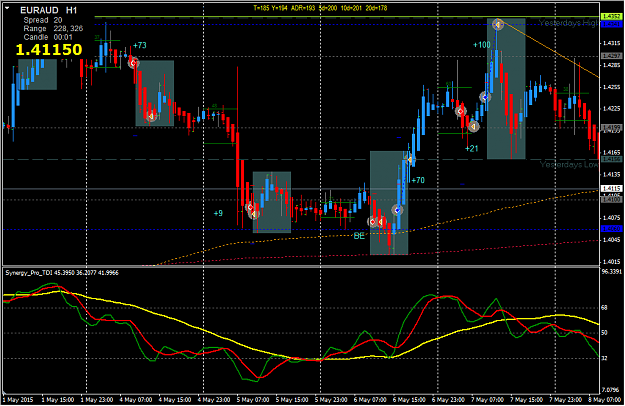This screenshot has height=406, width=625.
Task: Click the +73 profit label
Action: point(140,45)
